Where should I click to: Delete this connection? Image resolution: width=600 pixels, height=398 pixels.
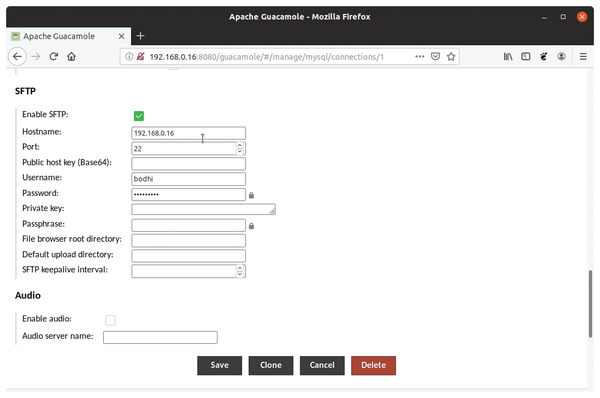click(373, 365)
